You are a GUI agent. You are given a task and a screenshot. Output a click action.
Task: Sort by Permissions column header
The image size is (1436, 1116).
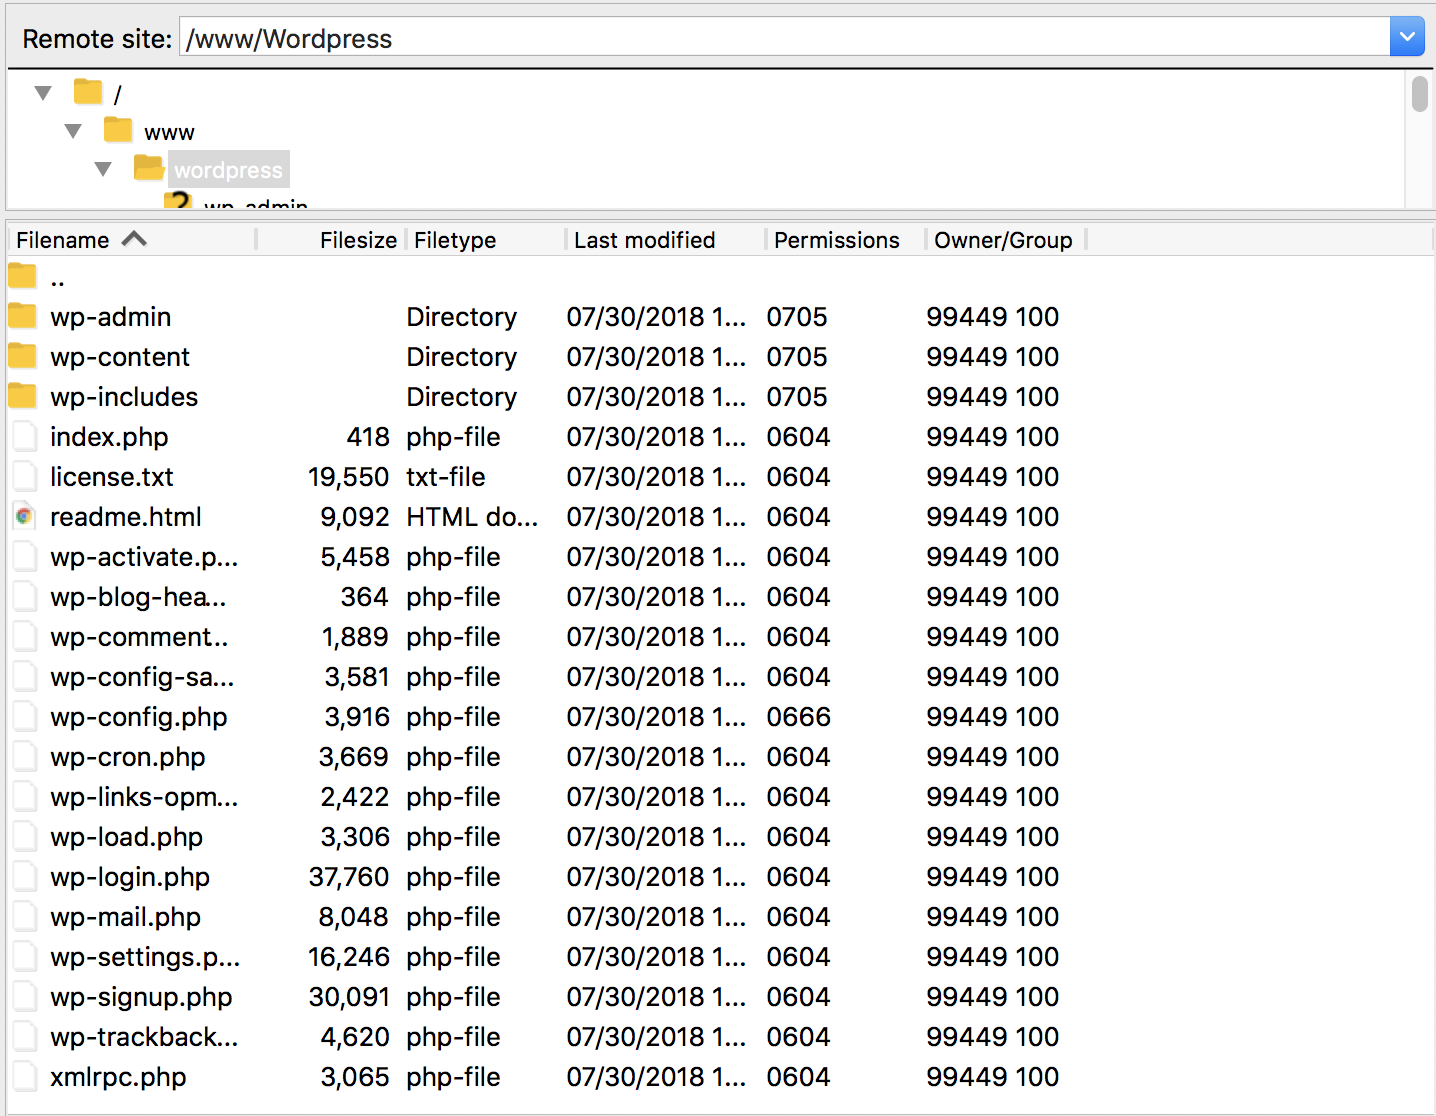pyautogui.click(x=836, y=240)
